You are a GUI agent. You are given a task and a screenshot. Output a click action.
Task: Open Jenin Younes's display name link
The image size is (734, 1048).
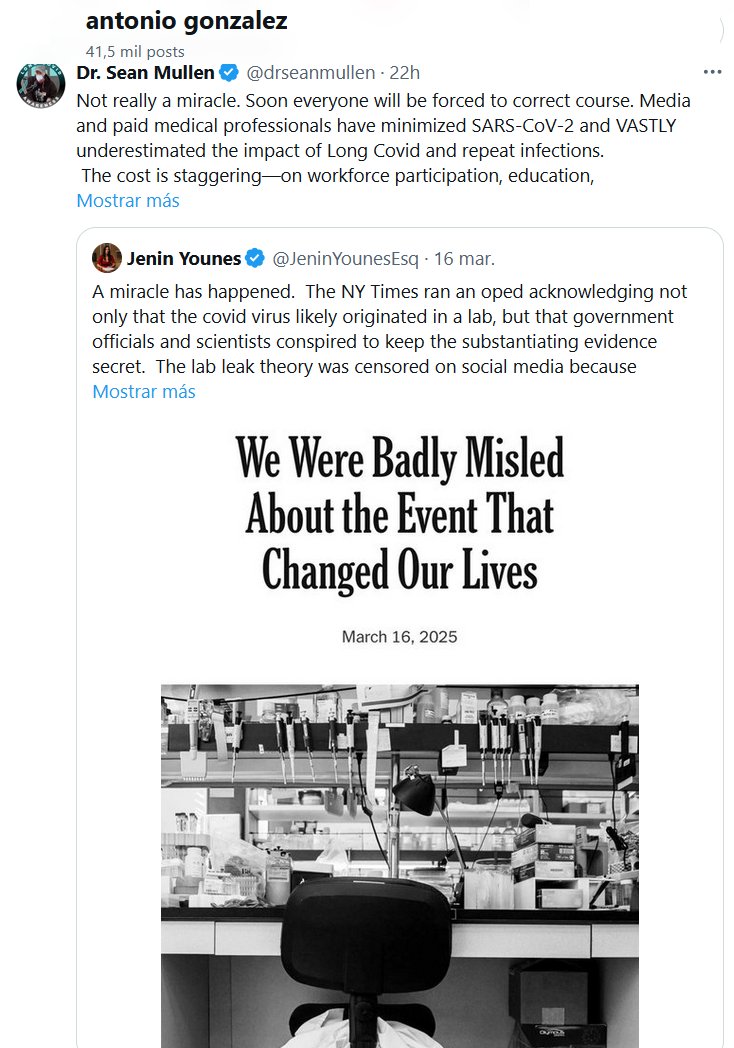[183, 259]
